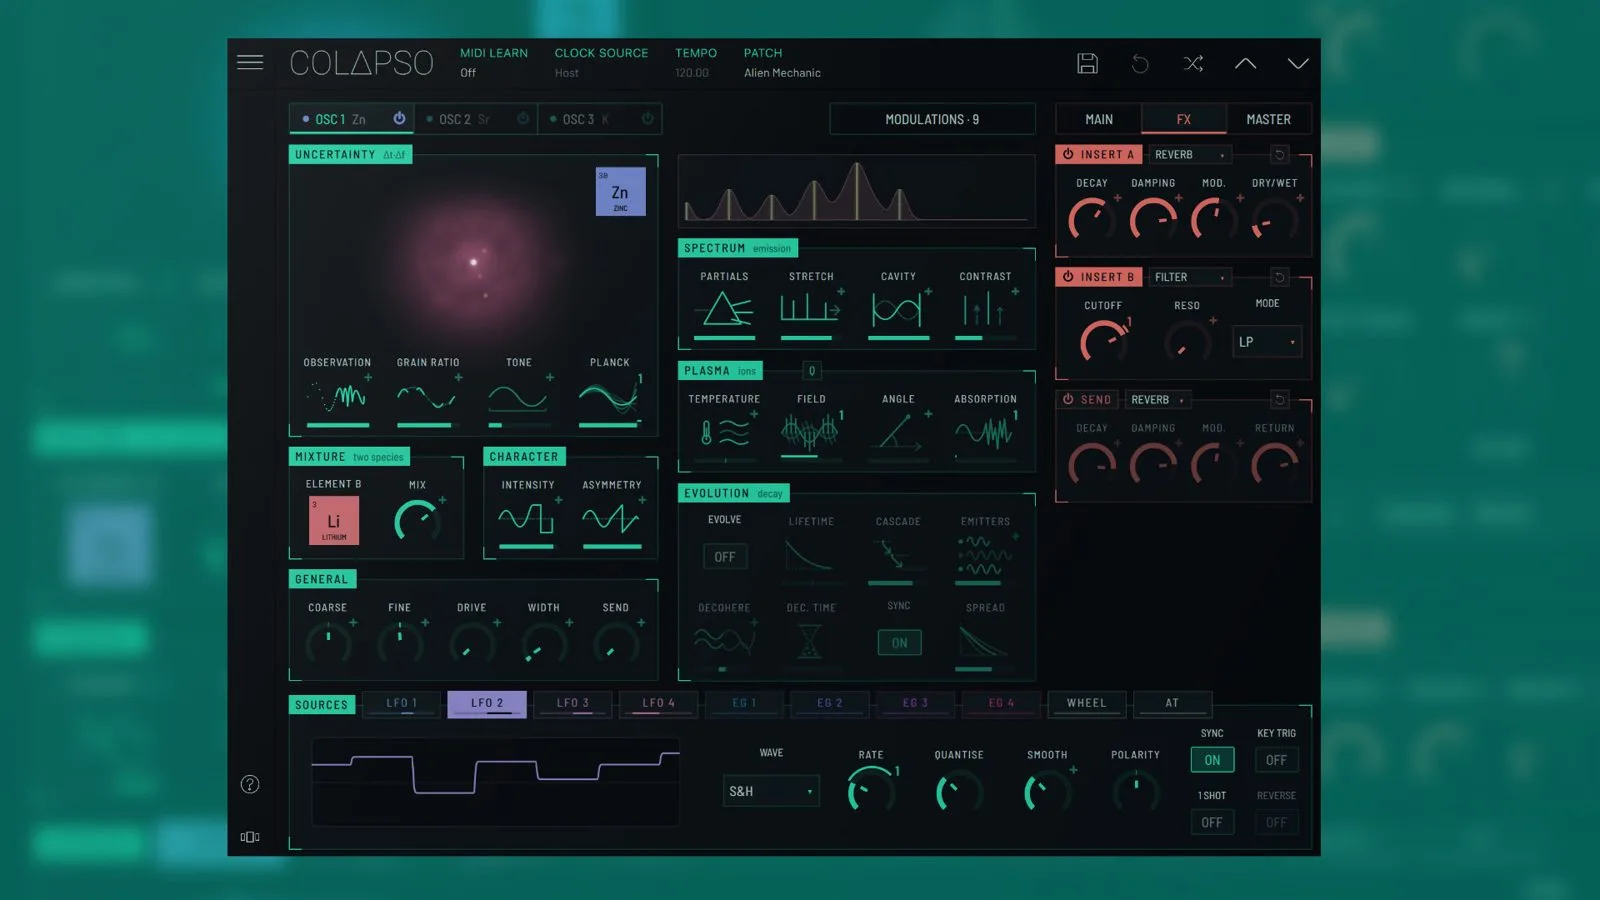This screenshot has height=900, width=1600.
Task: Open the LFO Wave S&H dropdown
Action: pyautogui.click(x=771, y=791)
